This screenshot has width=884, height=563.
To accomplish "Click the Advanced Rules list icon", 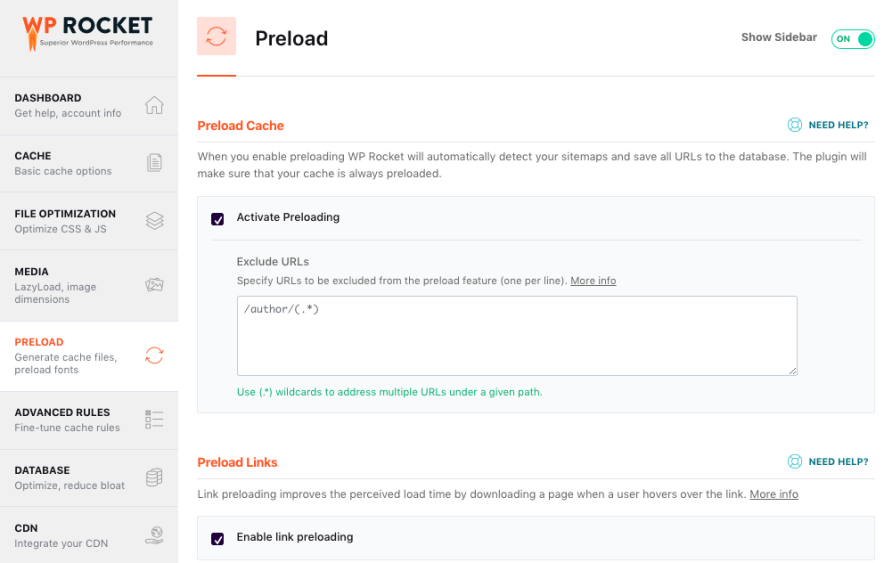I will coord(154,419).
